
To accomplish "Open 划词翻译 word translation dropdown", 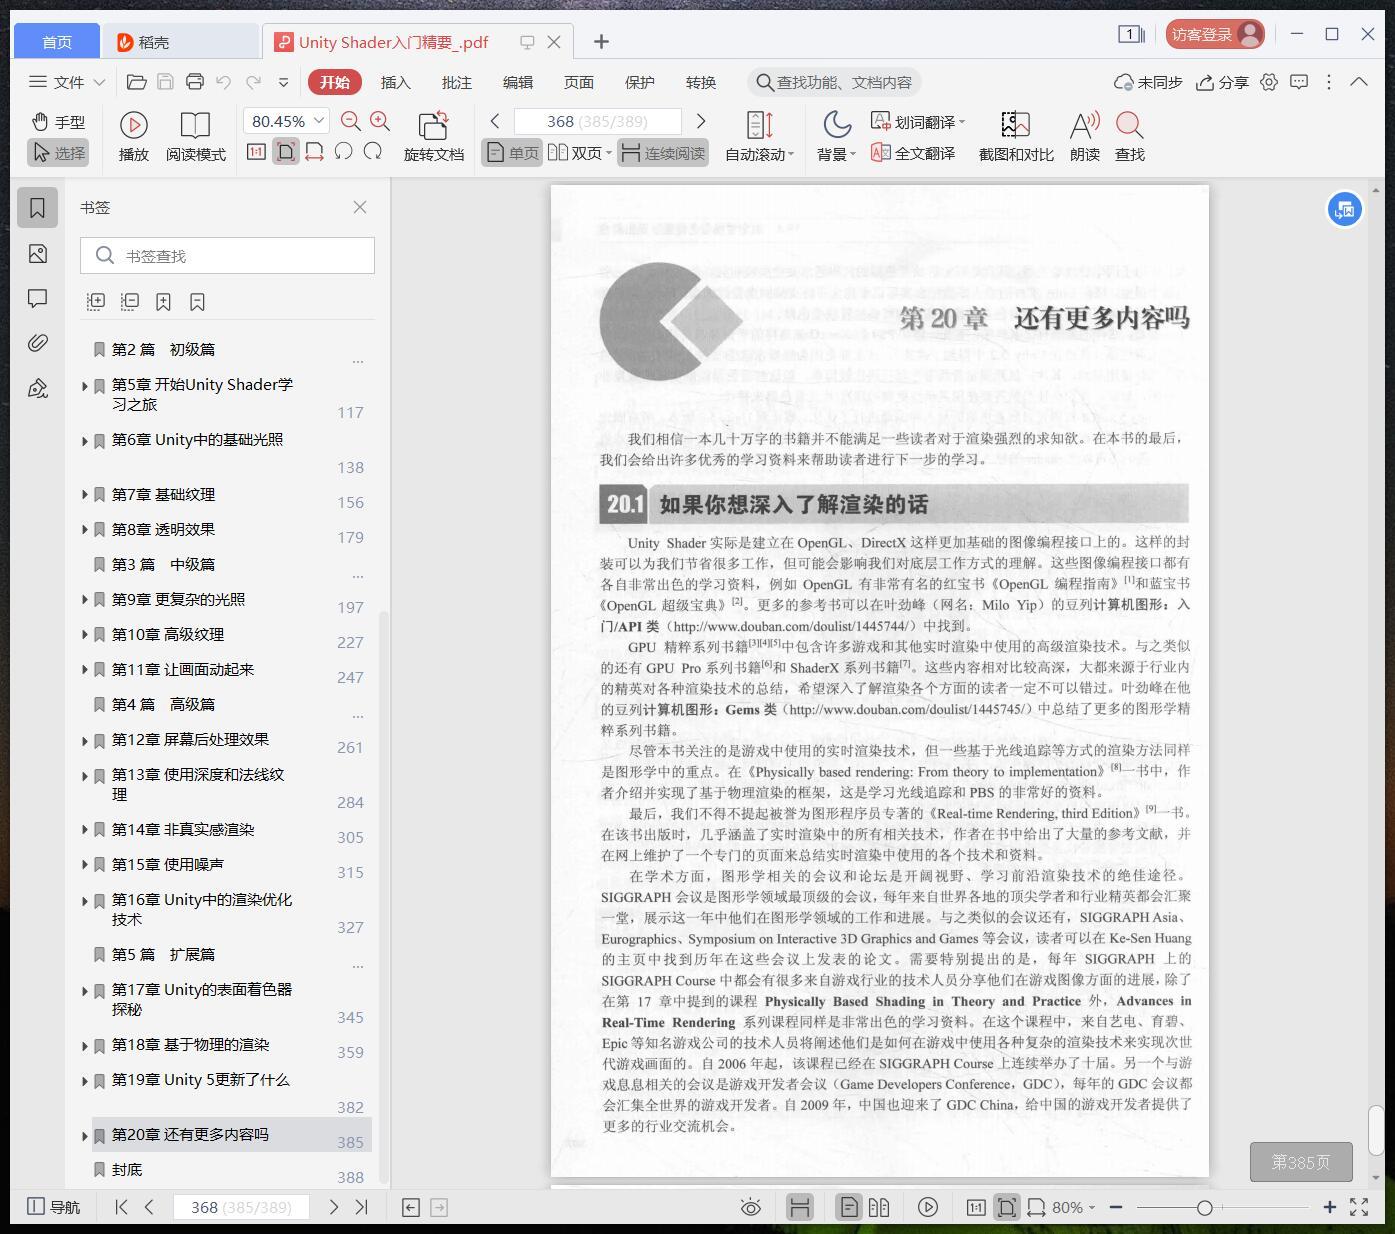I will coord(918,122).
